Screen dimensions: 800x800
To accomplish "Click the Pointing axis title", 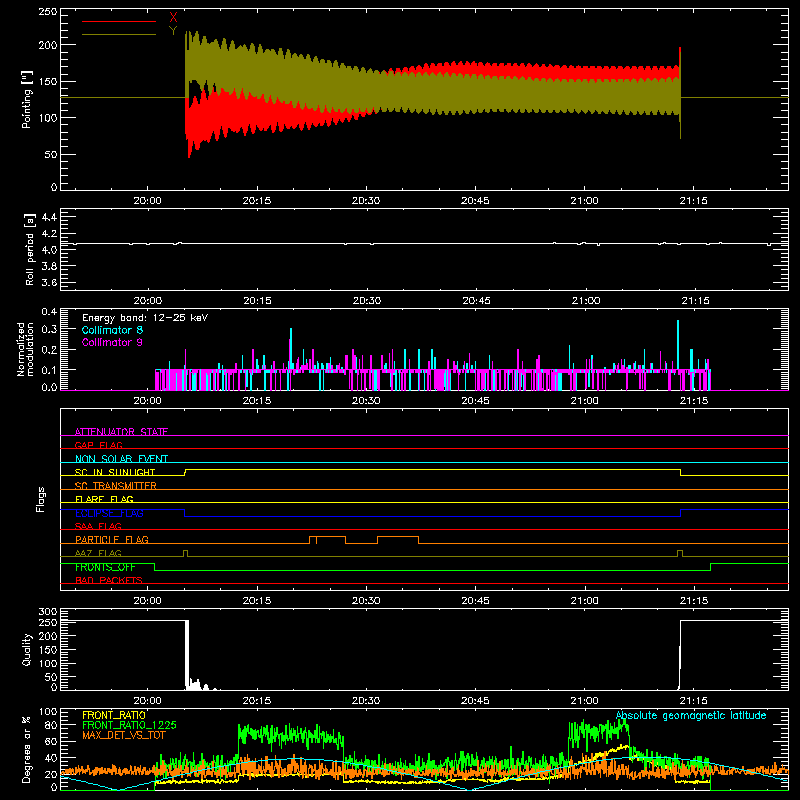I will [27, 99].
